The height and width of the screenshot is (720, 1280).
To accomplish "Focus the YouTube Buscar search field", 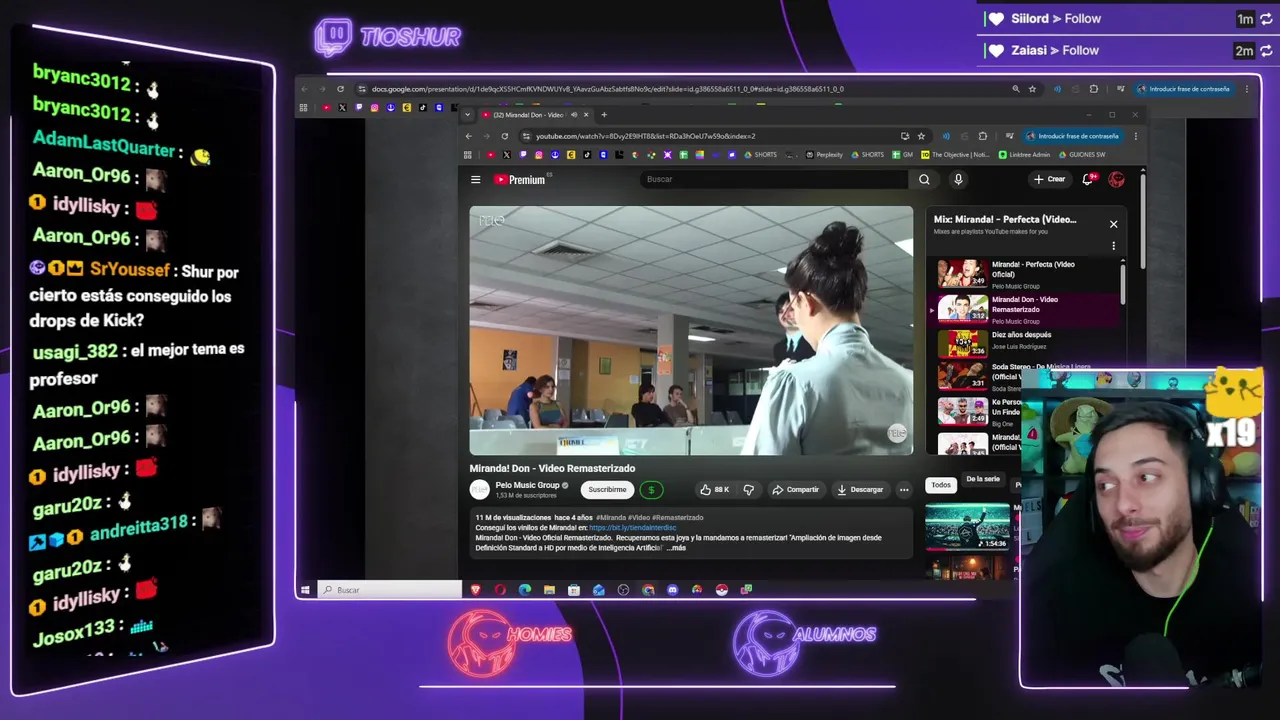I will point(775,180).
